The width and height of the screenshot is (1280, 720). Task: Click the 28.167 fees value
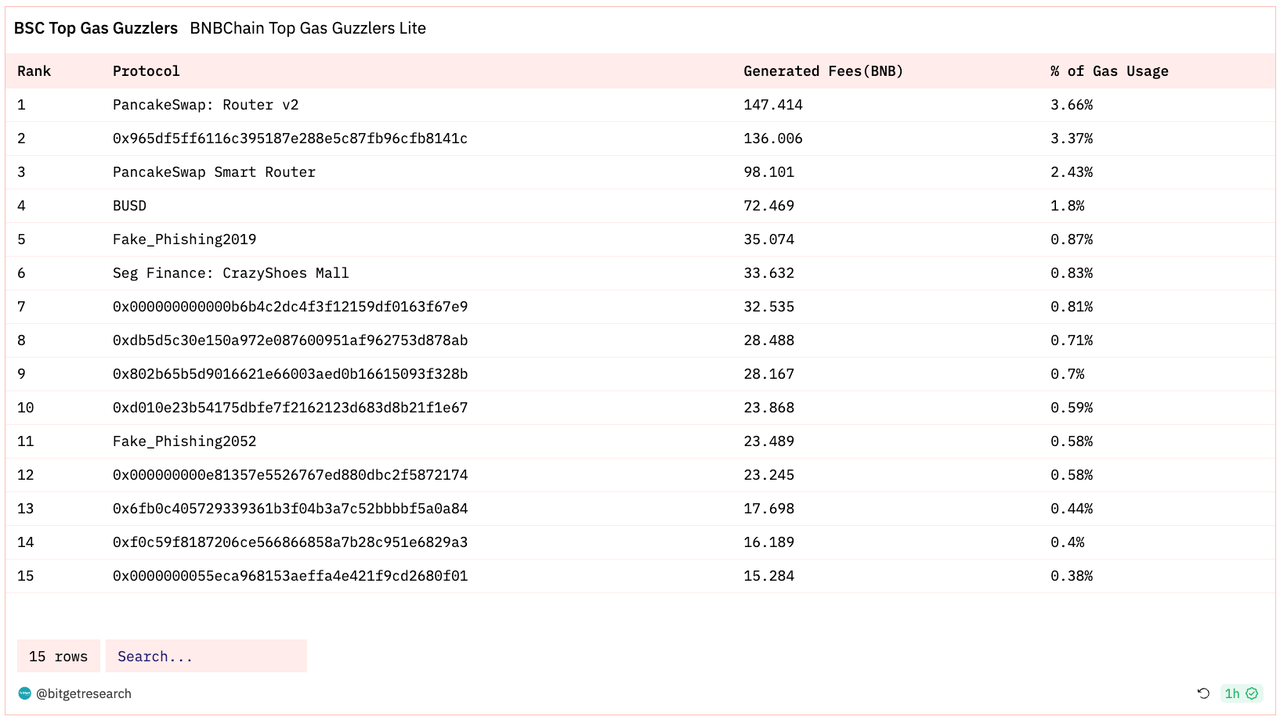click(769, 374)
